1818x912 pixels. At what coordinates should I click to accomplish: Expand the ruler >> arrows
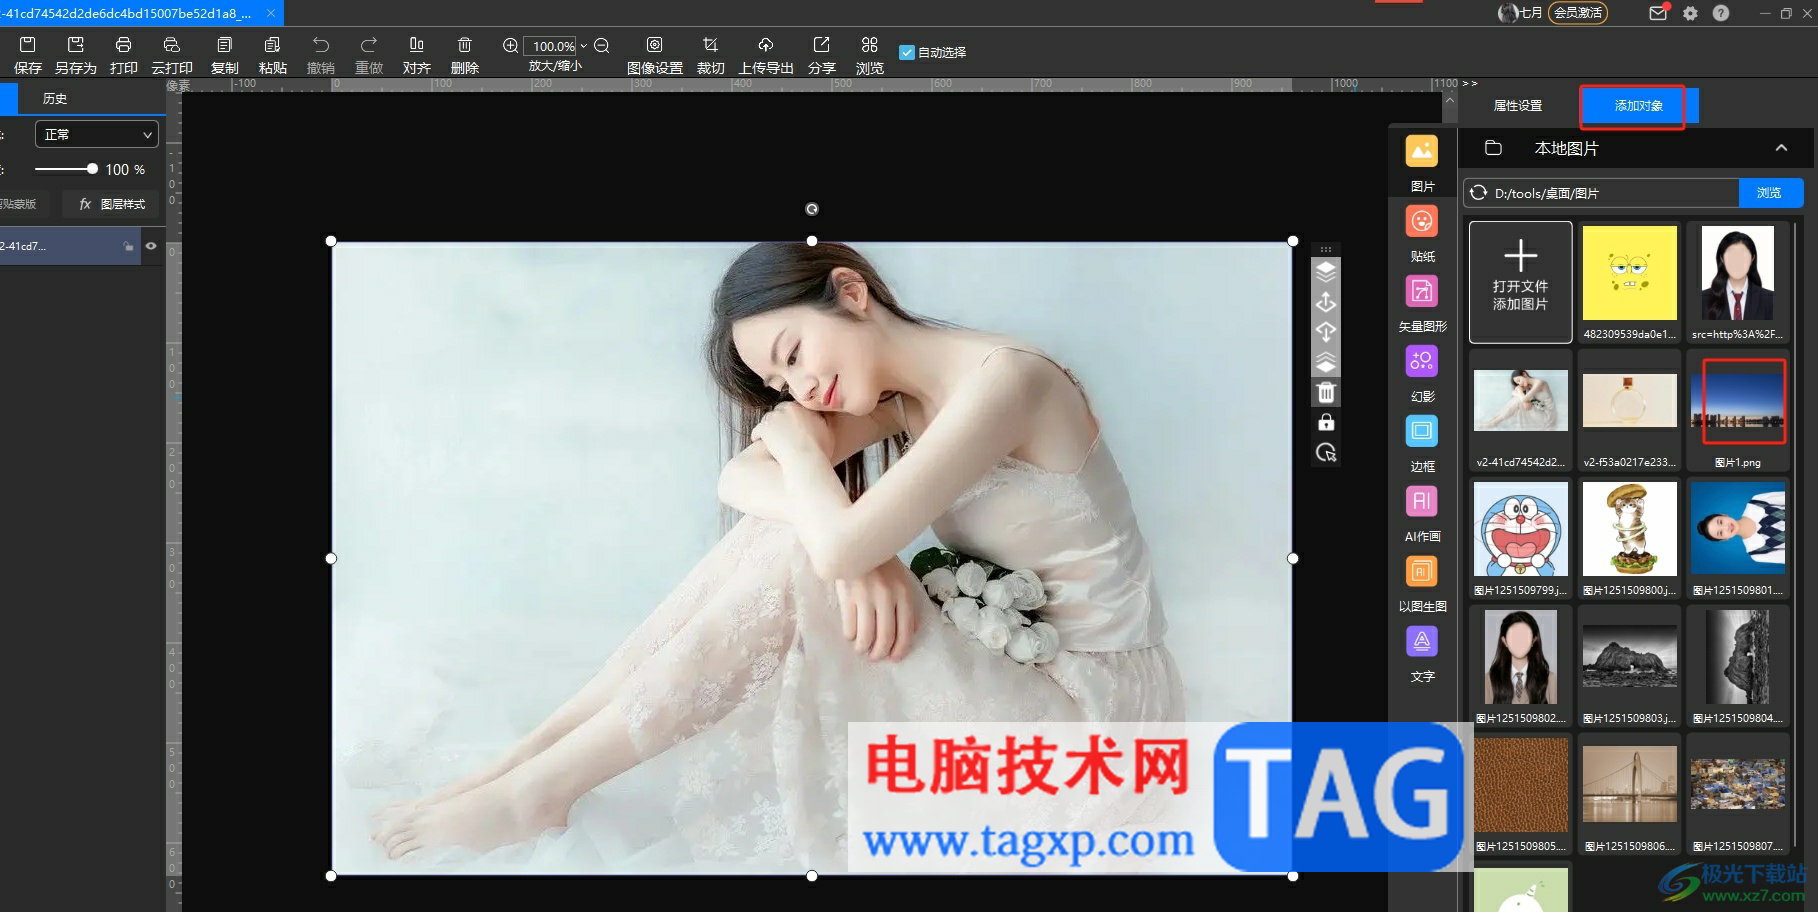(1469, 84)
